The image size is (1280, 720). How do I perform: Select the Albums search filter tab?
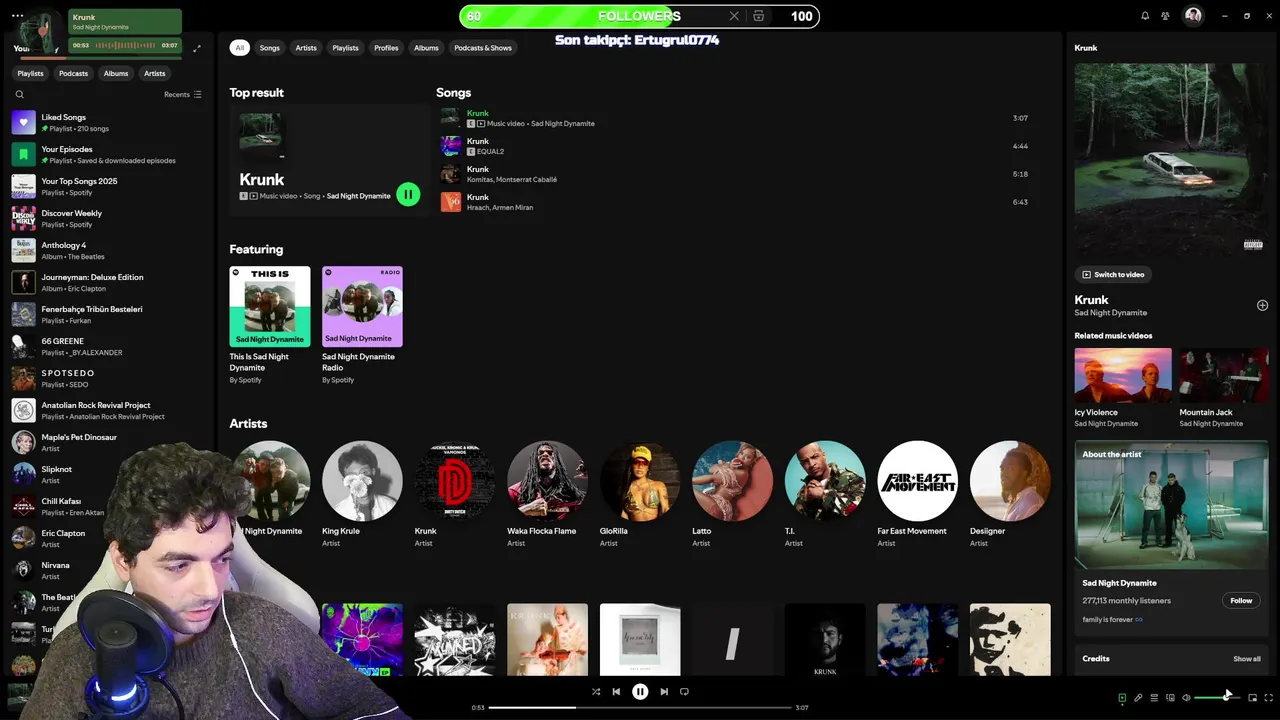pyautogui.click(x=426, y=48)
